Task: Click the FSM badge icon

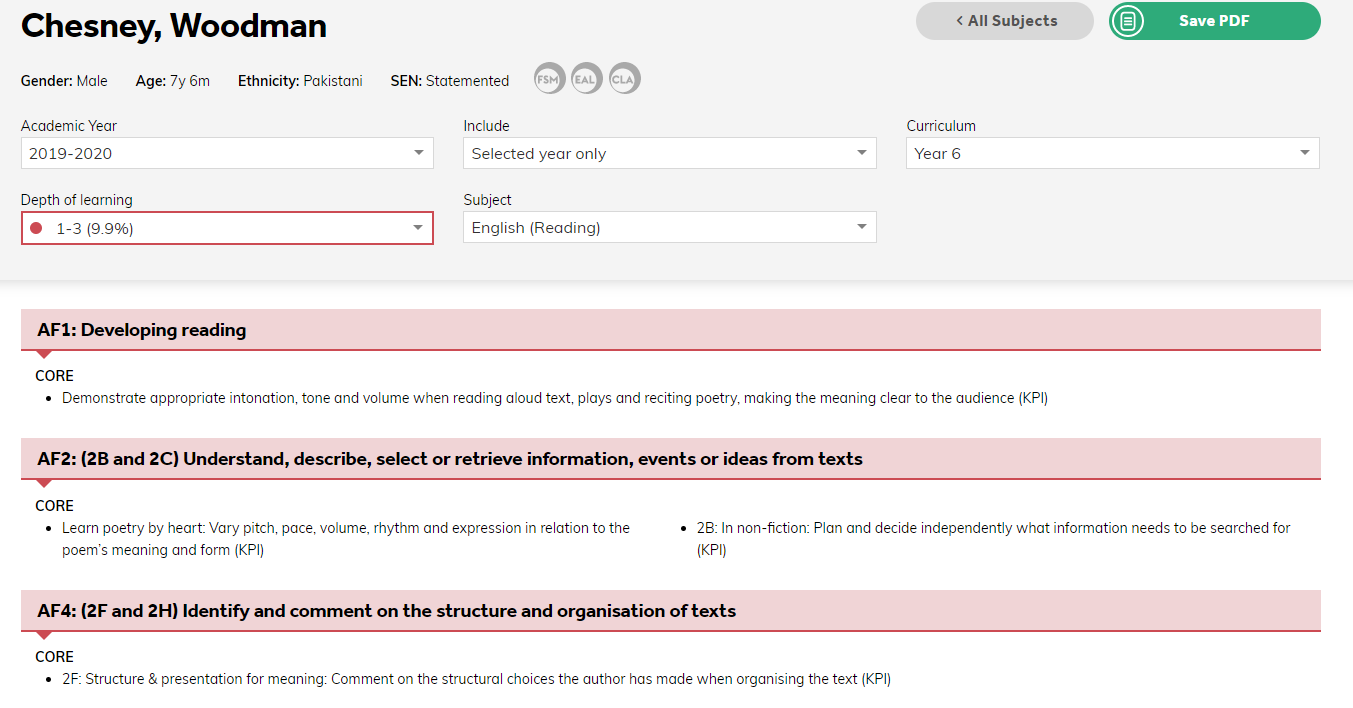Action: 549,79
